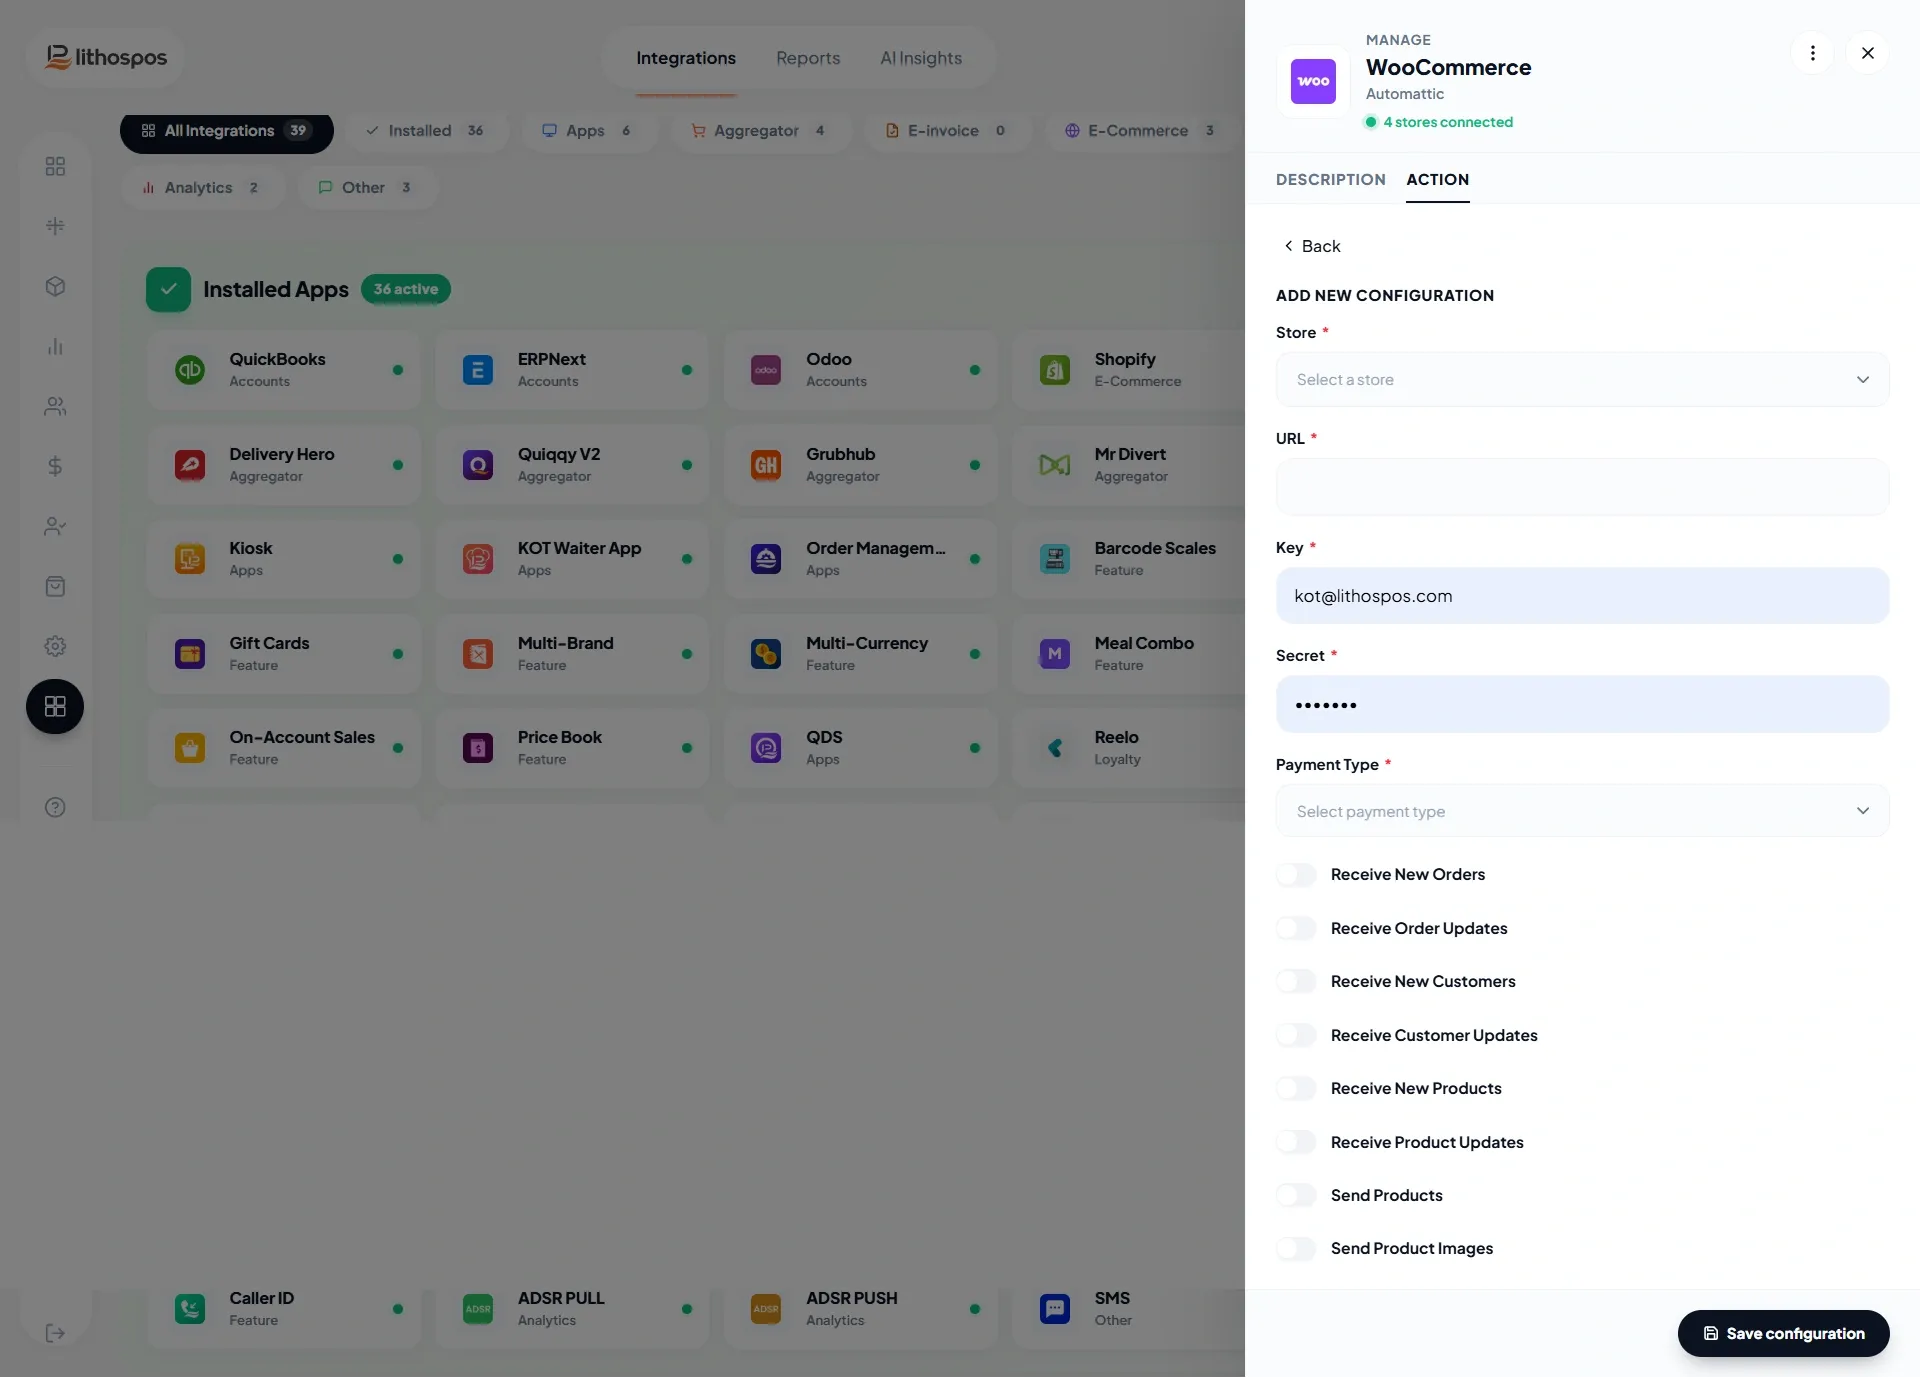Click the Odoo app icon
Image resolution: width=1920 pixels, height=1378 pixels.
pos(766,370)
